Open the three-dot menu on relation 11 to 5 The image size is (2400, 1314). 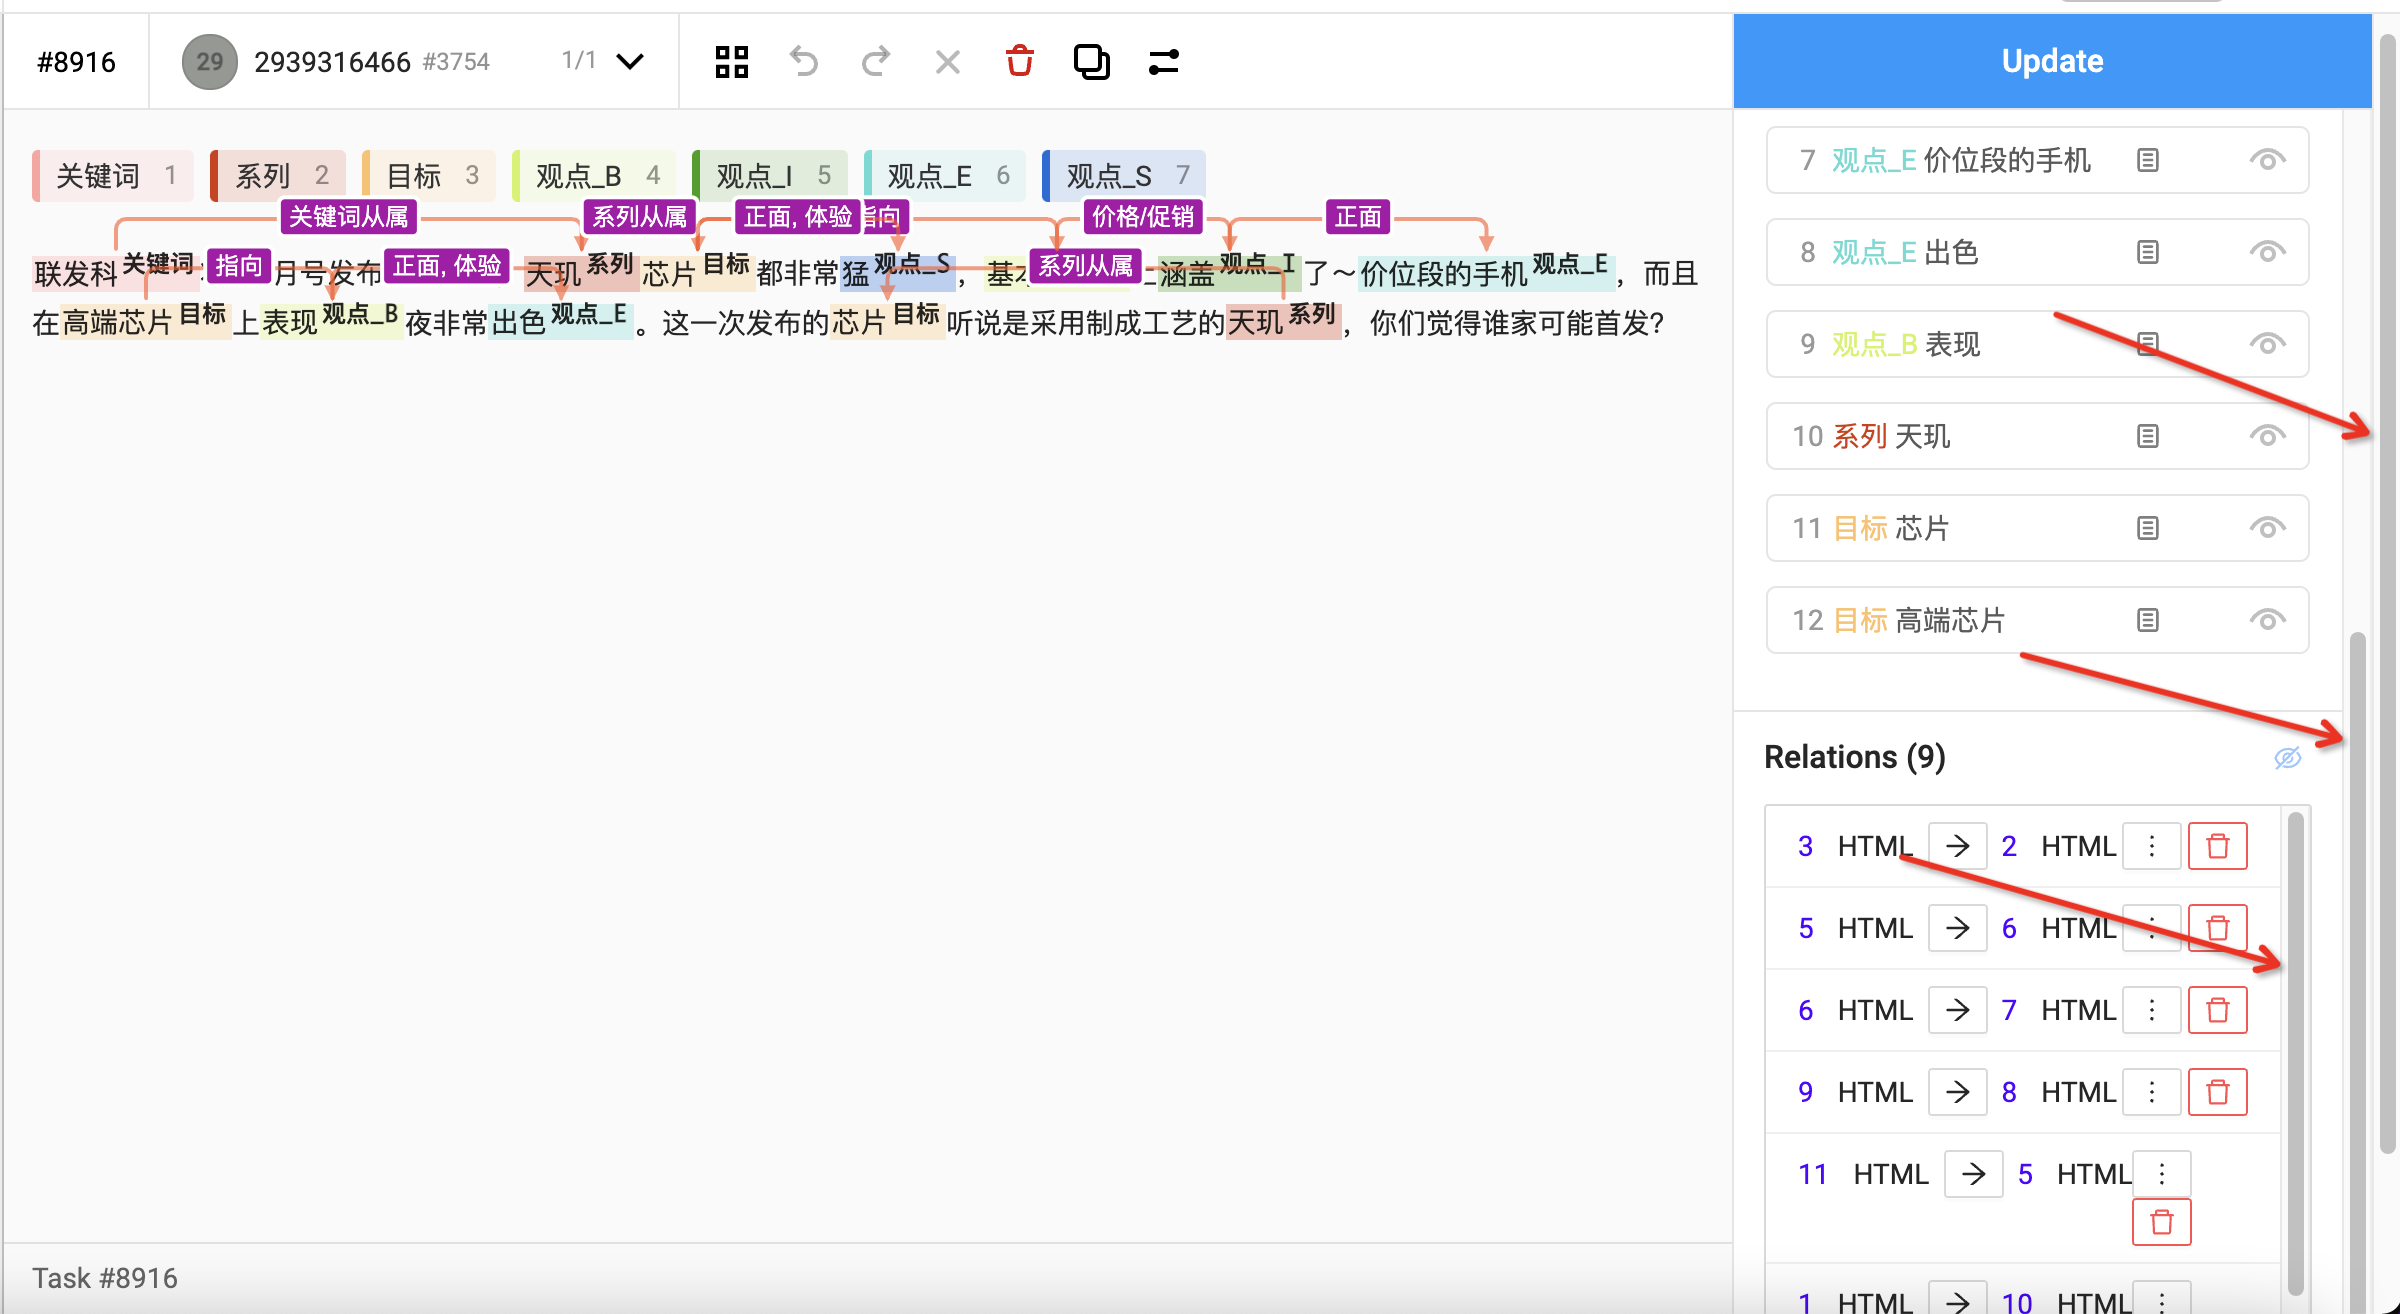click(x=2160, y=1172)
